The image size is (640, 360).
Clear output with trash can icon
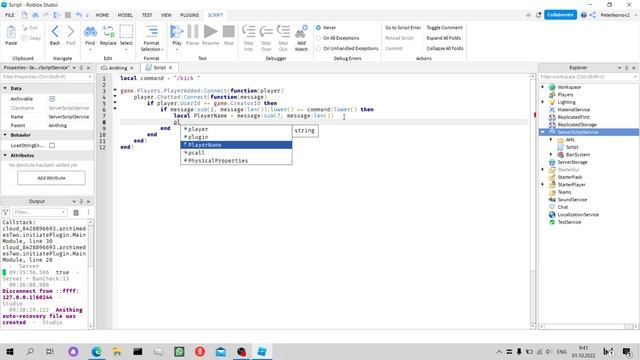coord(76,212)
